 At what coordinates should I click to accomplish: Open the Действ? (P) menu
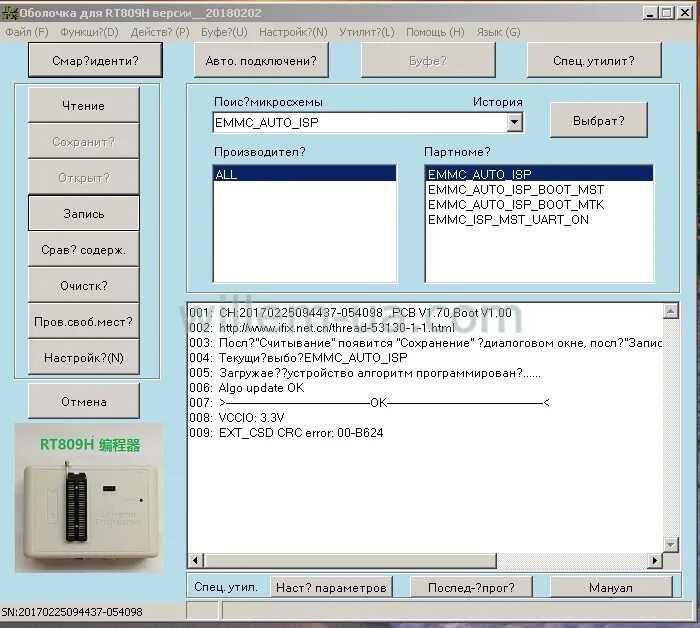pyautogui.click(x=160, y=32)
